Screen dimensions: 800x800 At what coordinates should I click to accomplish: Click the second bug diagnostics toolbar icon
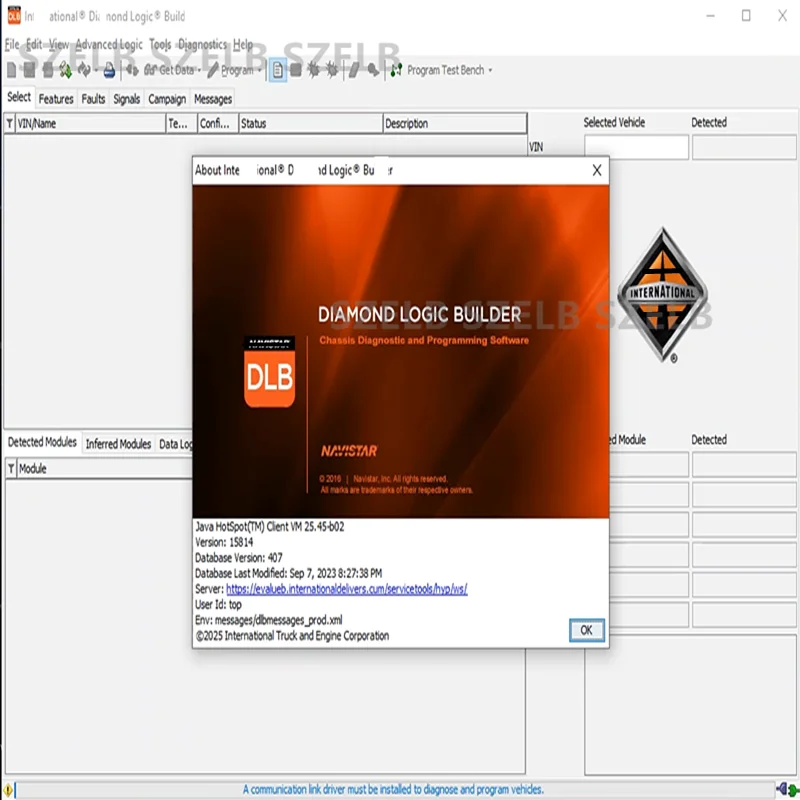coord(332,70)
